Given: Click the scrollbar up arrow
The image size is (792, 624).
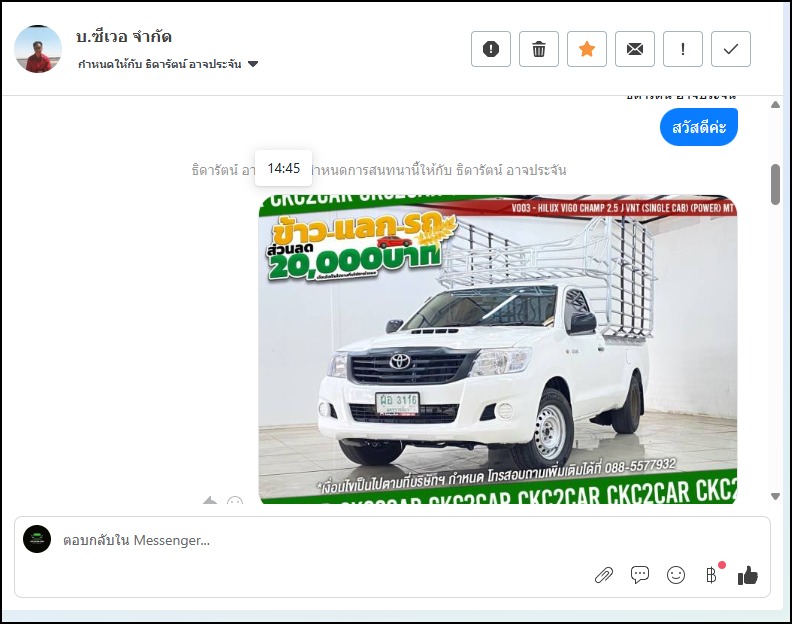Looking at the screenshot, I should 775,105.
